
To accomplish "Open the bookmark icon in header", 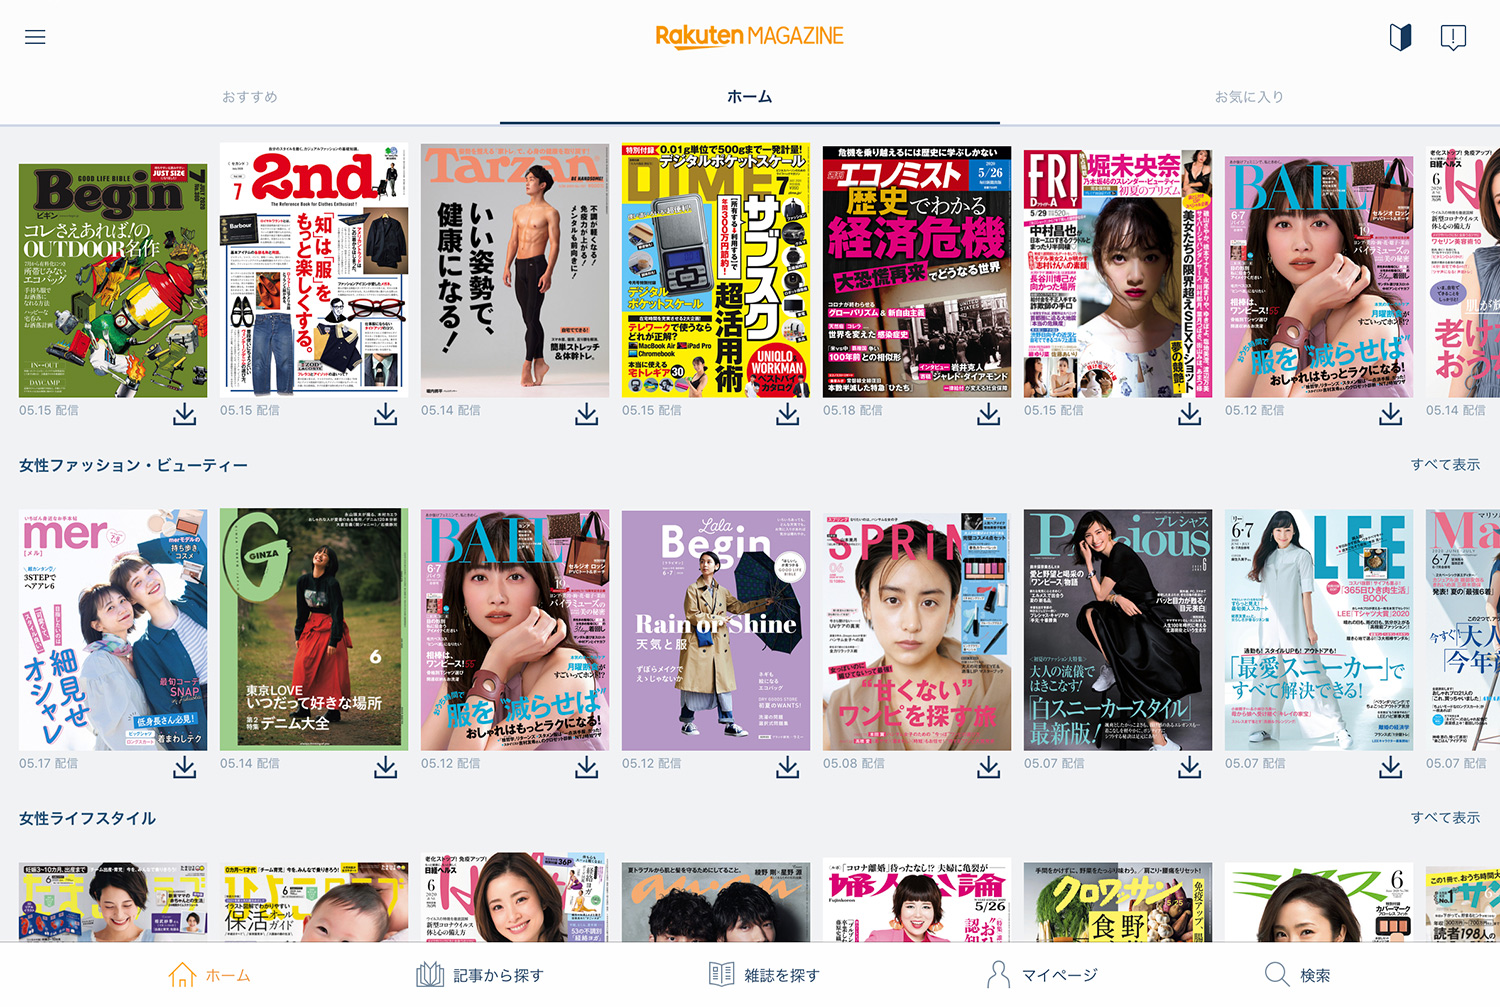I will point(1400,37).
